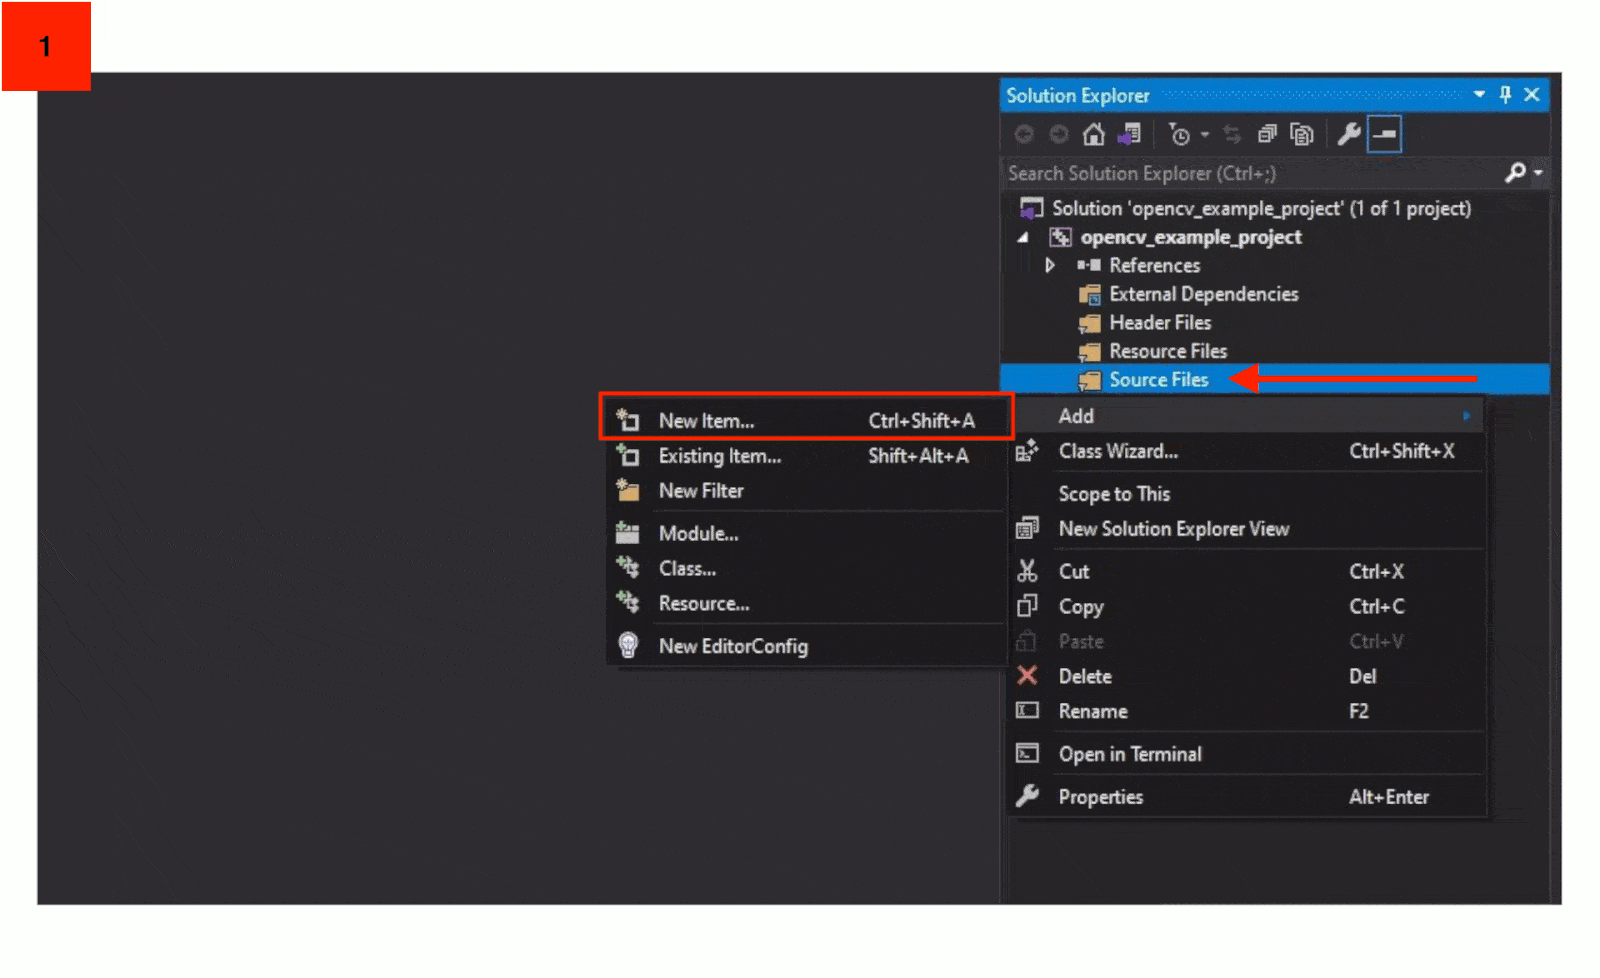Select the Resource Files folder
This screenshot has width=1600, height=978.
coord(1168,351)
